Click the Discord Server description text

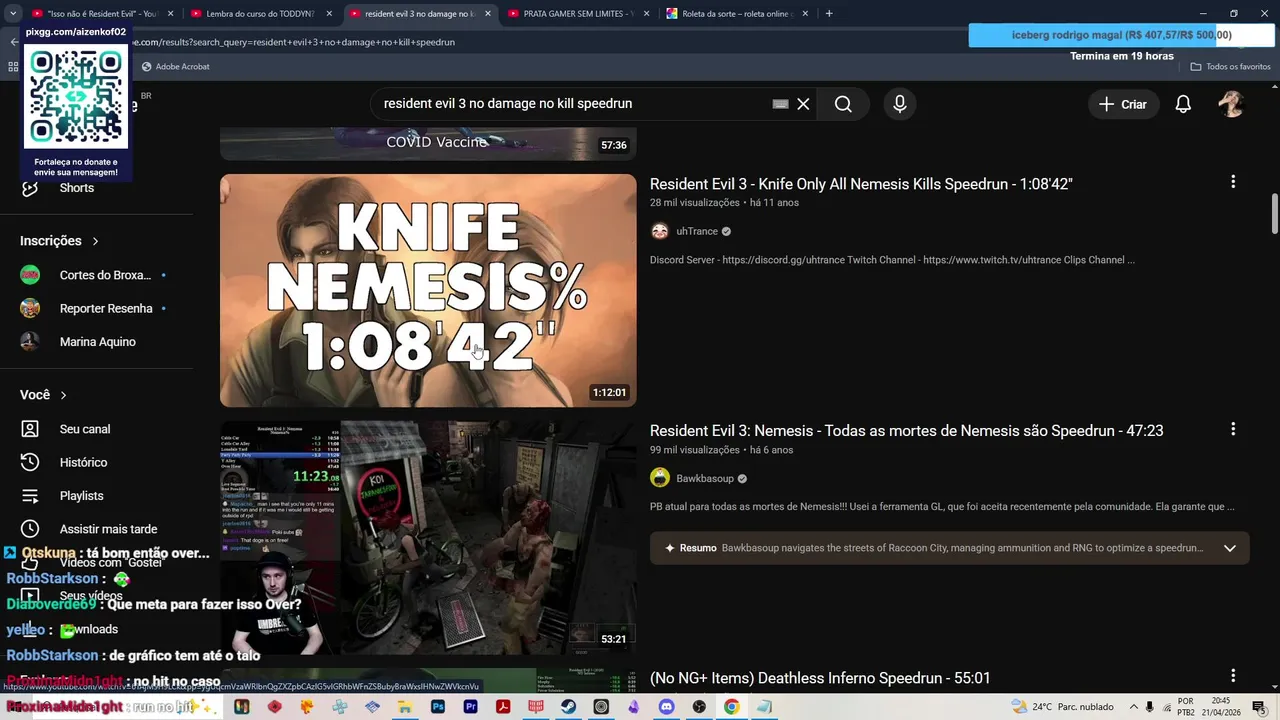pos(892,260)
